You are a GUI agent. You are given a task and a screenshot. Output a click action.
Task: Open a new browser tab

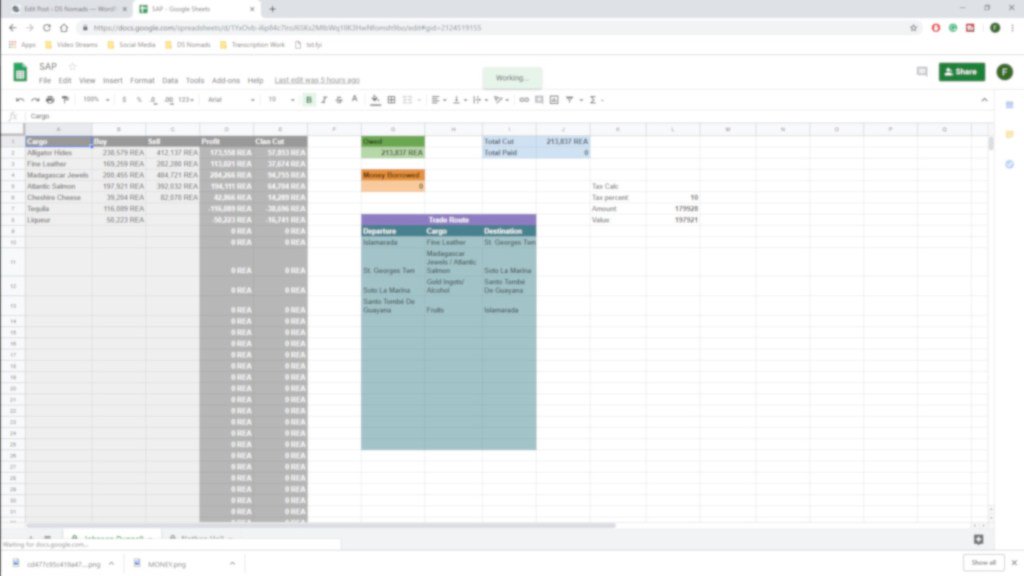(x=272, y=9)
